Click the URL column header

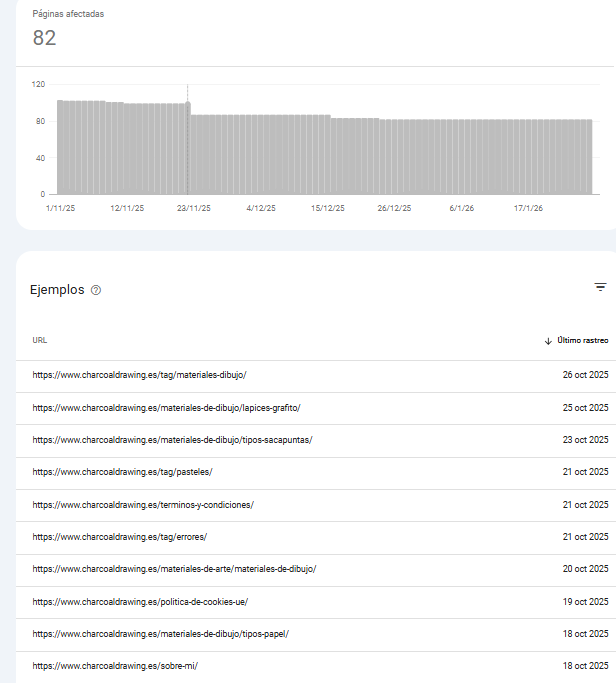(x=39, y=341)
